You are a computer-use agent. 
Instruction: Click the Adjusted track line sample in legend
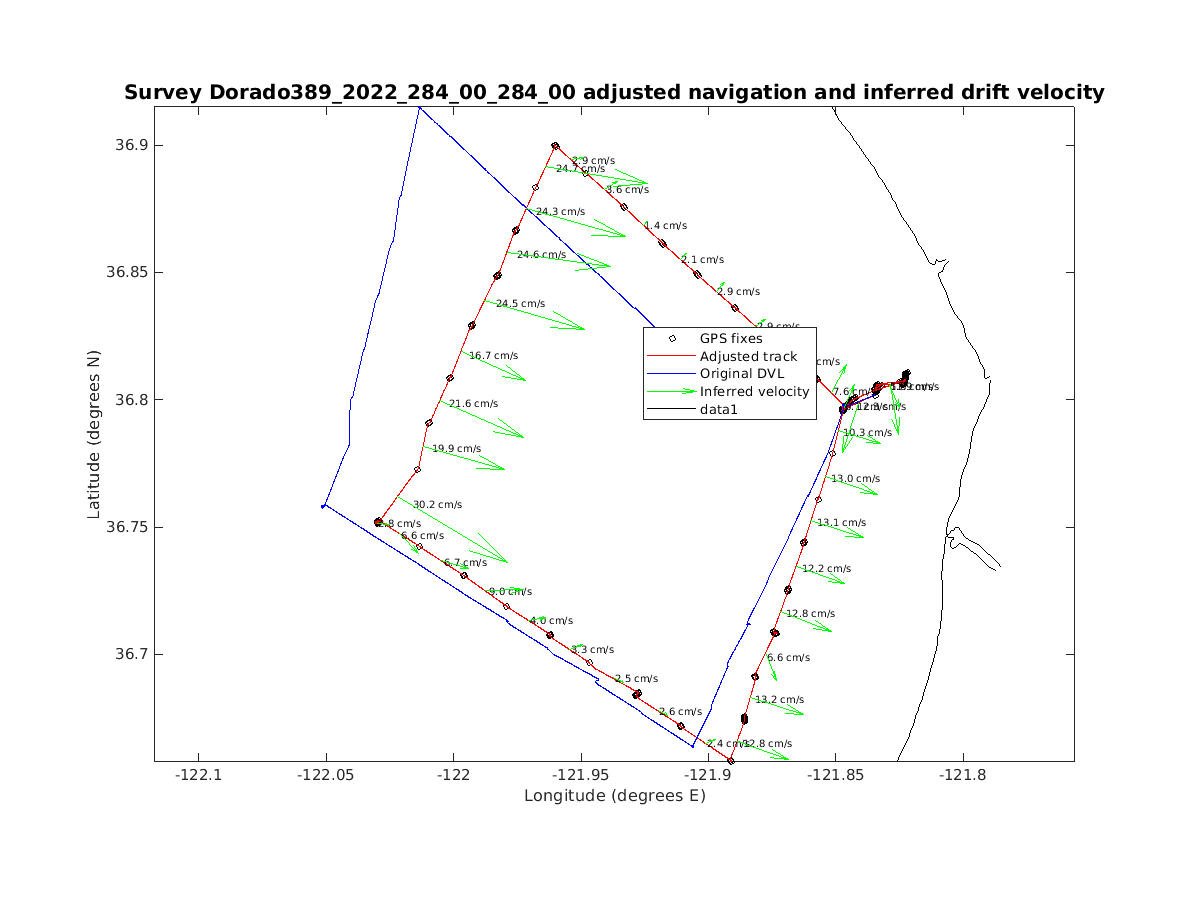[672, 357]
